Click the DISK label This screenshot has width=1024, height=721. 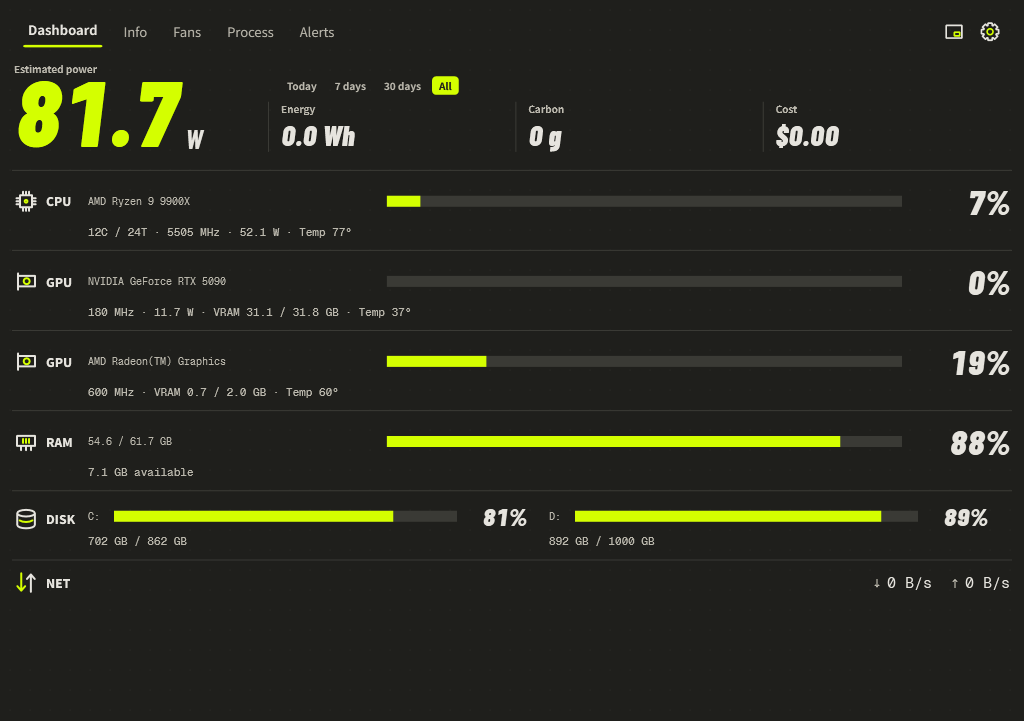click(61, 520)
